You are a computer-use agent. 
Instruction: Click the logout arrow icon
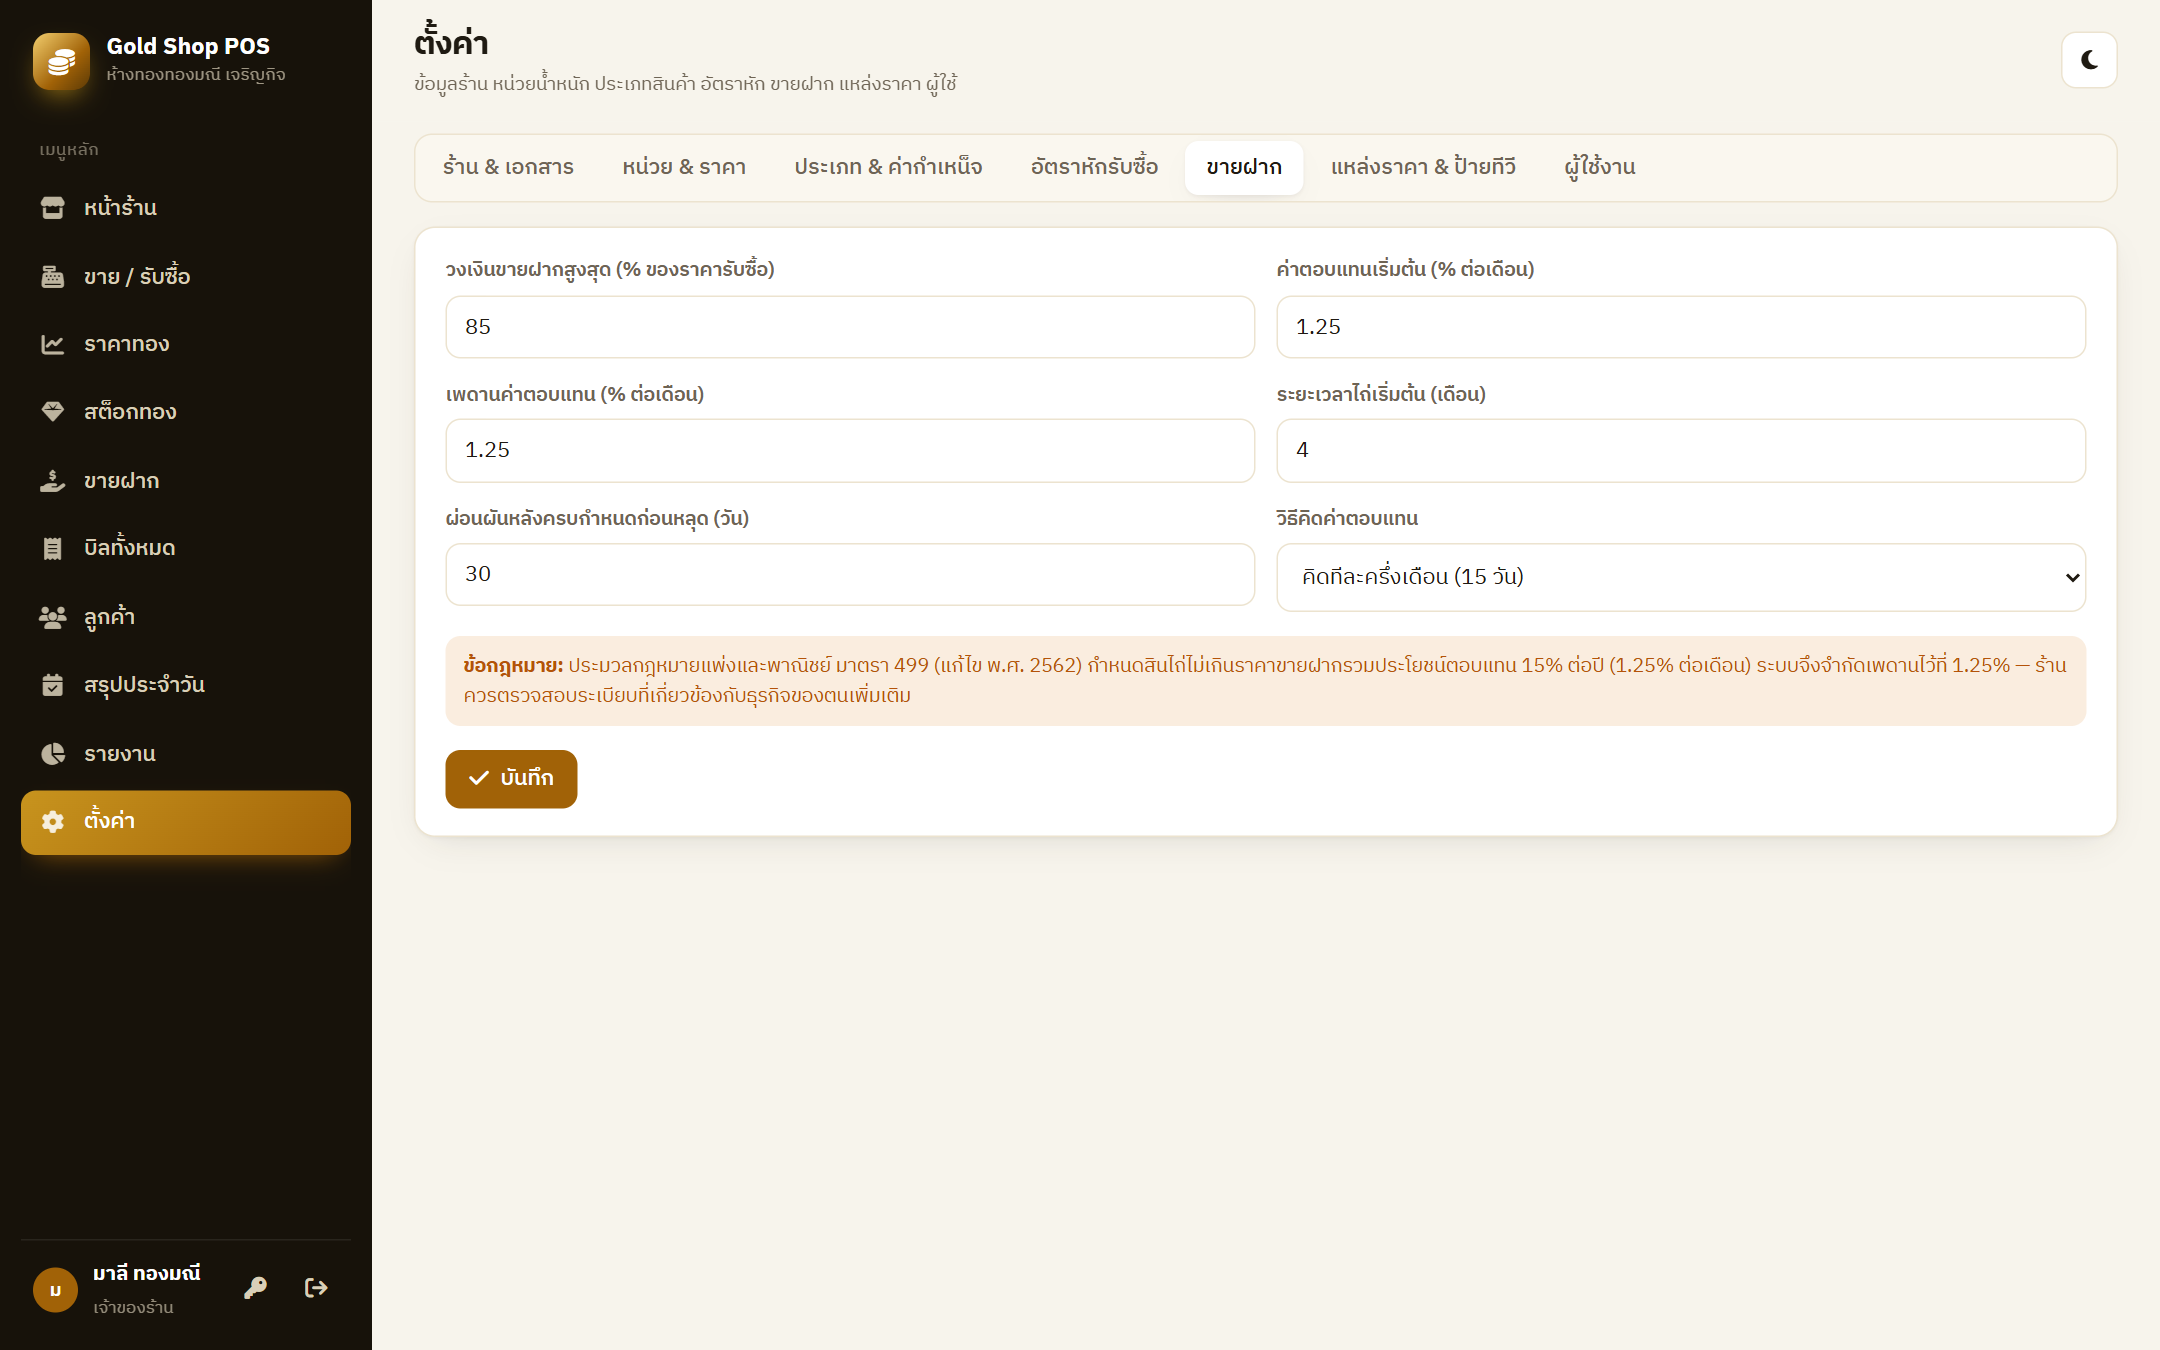coord(316,1288)
